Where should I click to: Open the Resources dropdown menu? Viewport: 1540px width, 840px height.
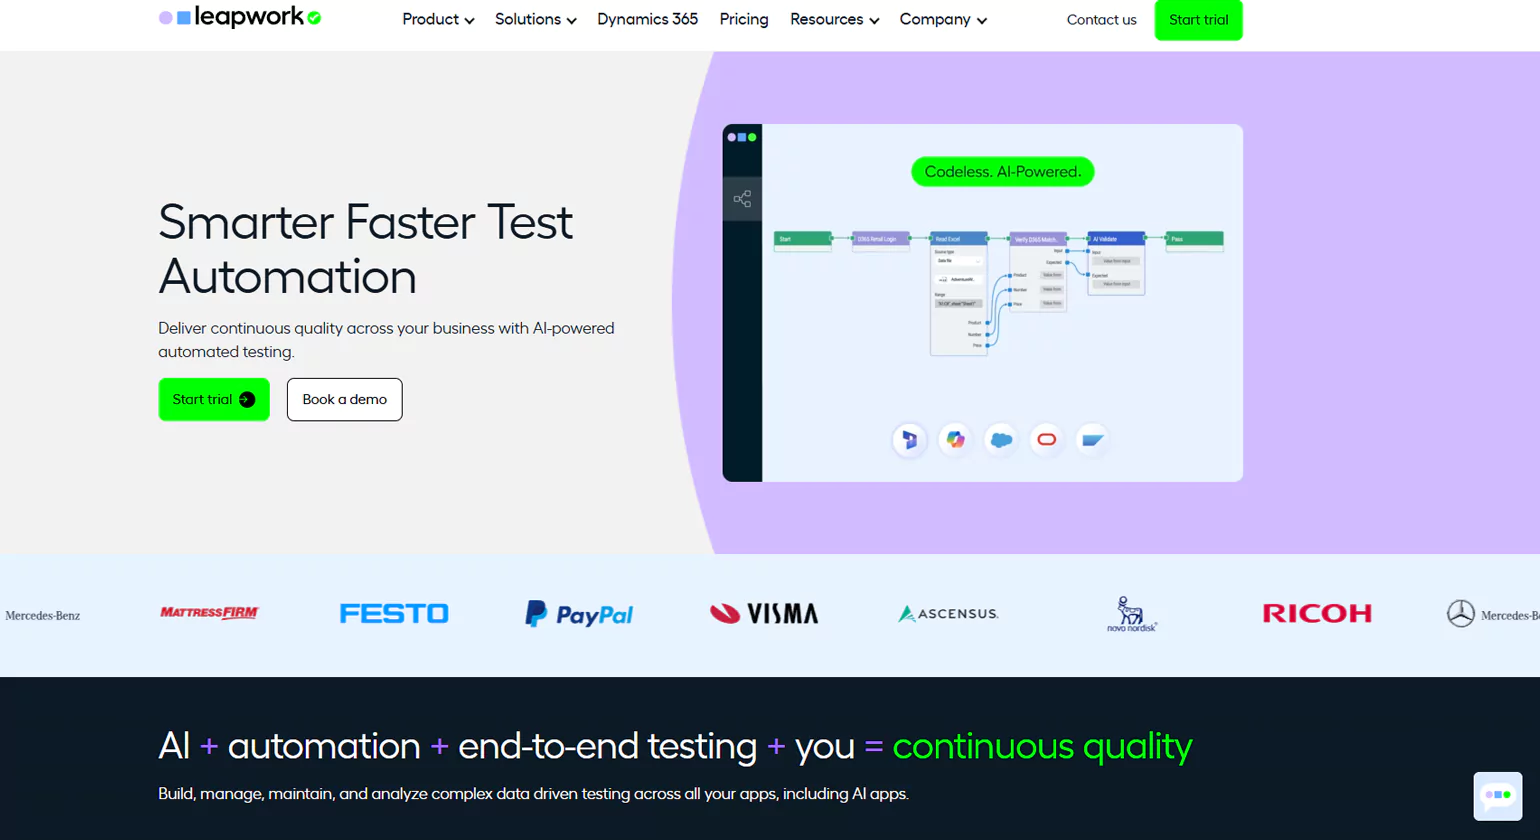[834, 20]
